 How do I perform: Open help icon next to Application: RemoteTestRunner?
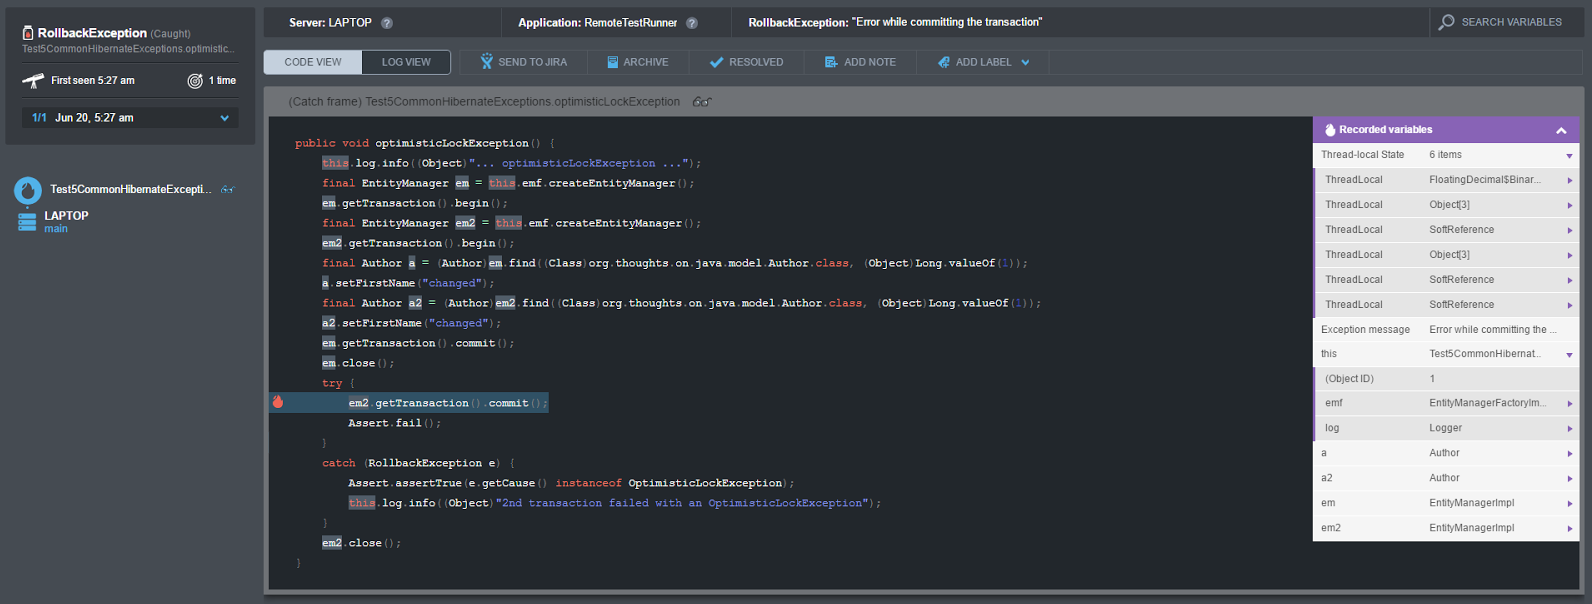692,22
